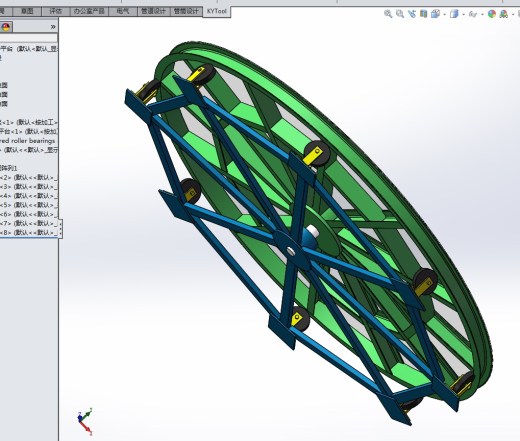520x441 pixels.
Task: Open Hide/Show Items dropdown arrow
Action: 482,14
